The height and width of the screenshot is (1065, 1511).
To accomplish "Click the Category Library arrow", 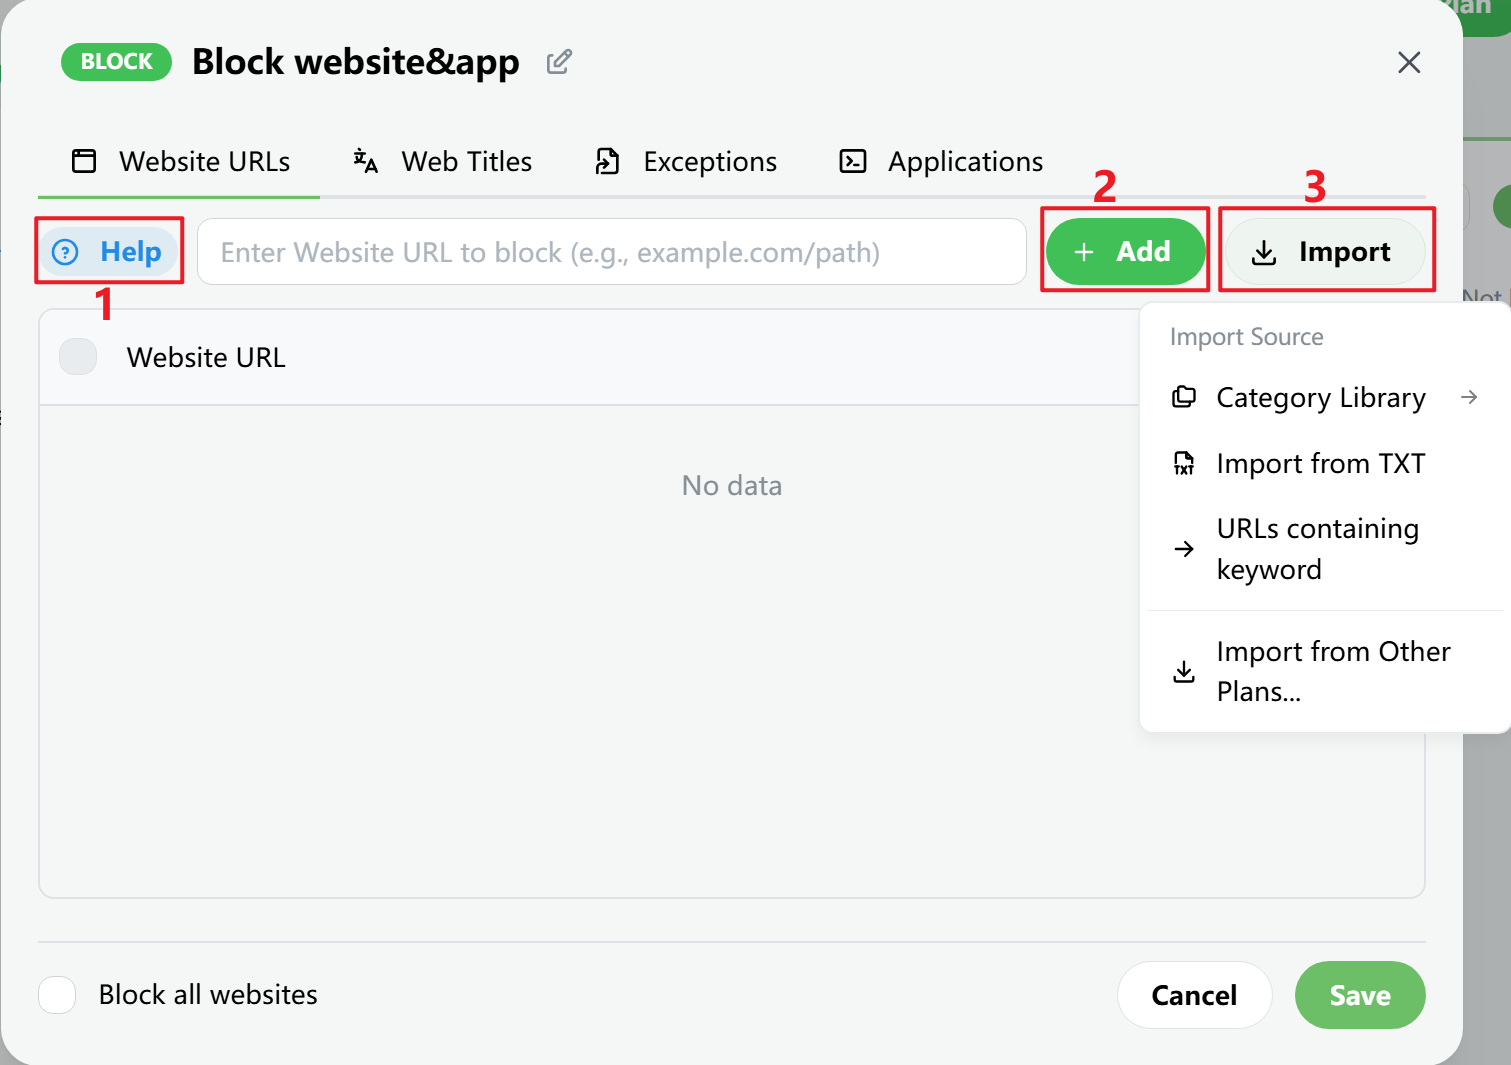I will click(x=1469, y=397).
